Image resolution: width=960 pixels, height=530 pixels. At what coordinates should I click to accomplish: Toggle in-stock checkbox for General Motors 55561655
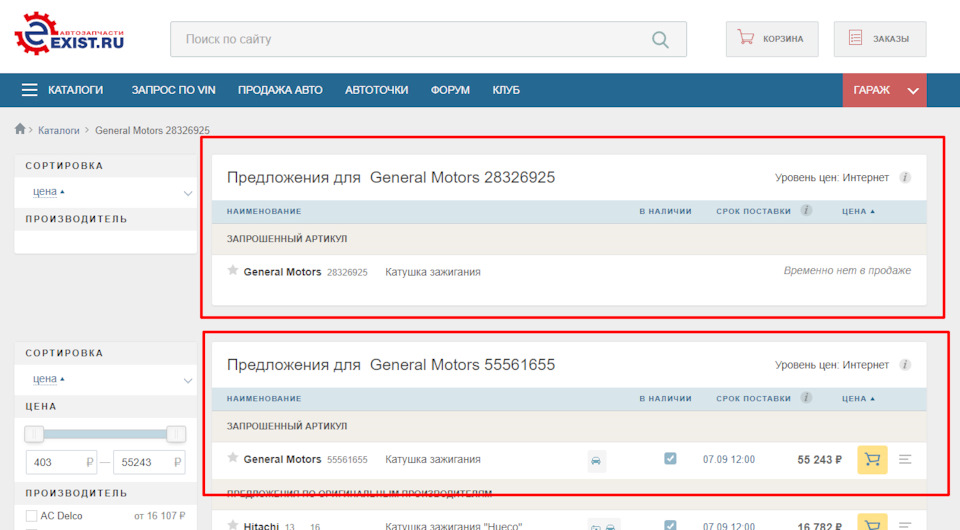(x=670, y=458)
